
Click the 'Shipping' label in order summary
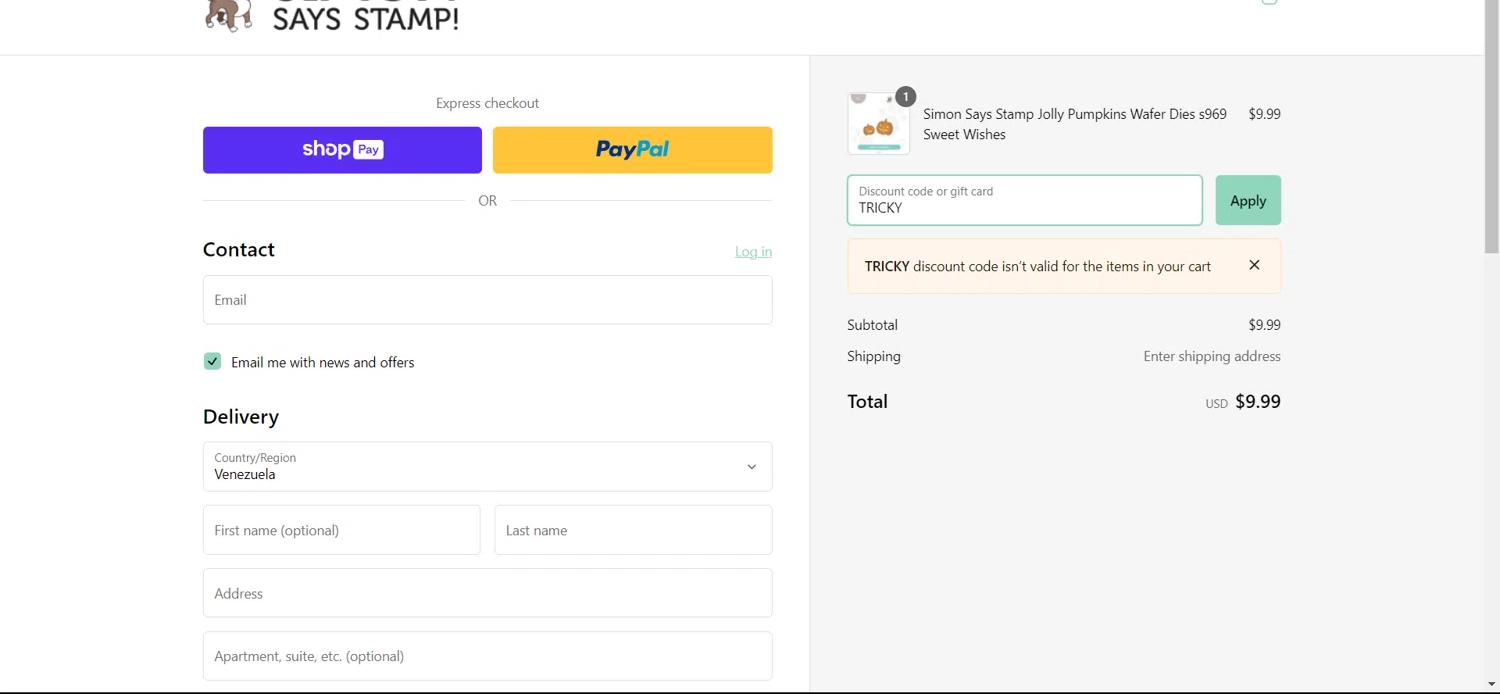click(874, 356)
